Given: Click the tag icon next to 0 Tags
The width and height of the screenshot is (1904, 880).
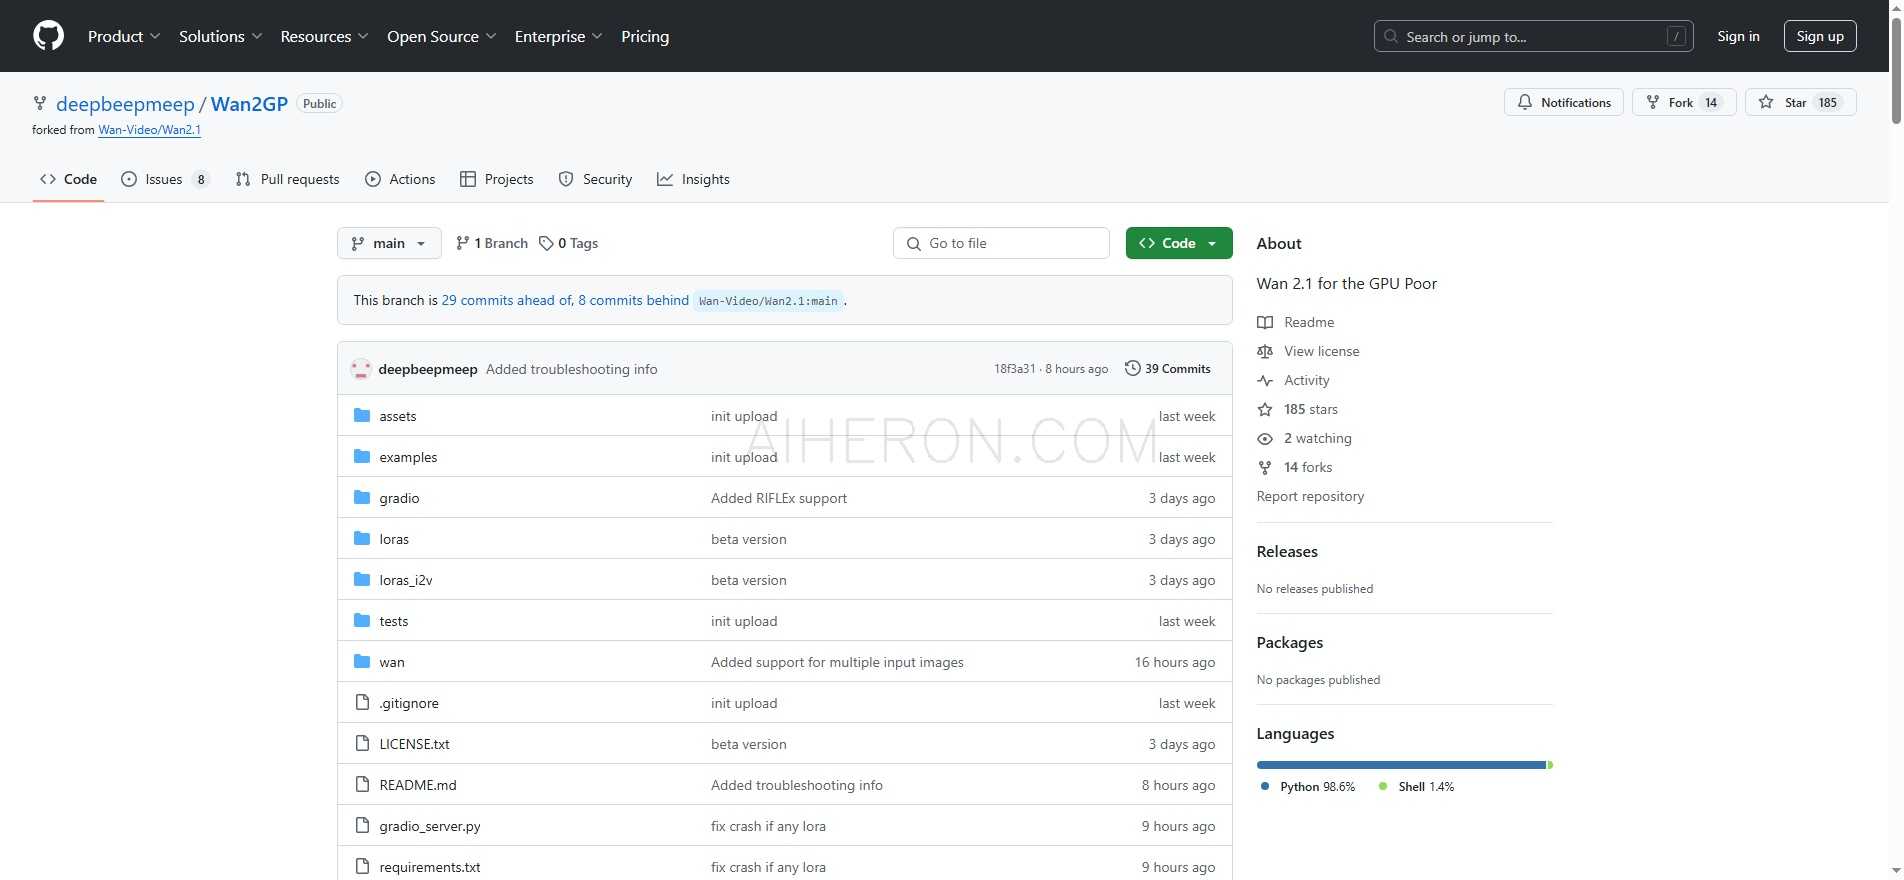Looking at the screenshot, I should point(546,243).
